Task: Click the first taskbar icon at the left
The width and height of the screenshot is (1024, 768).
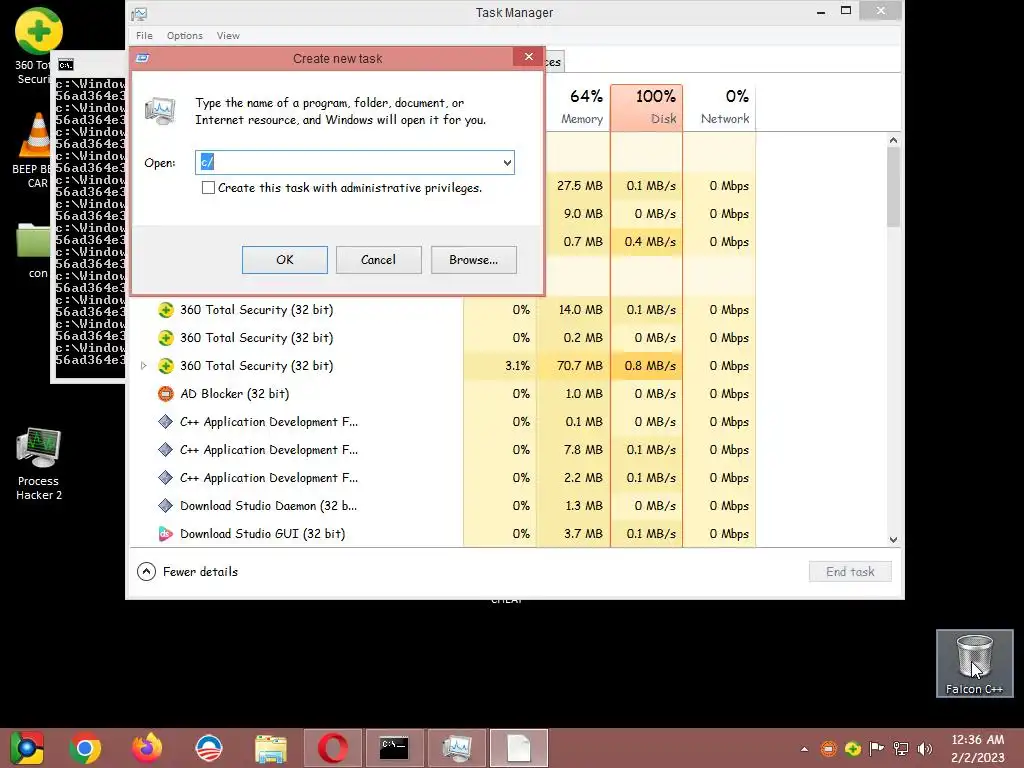Action: pos(26,748)
